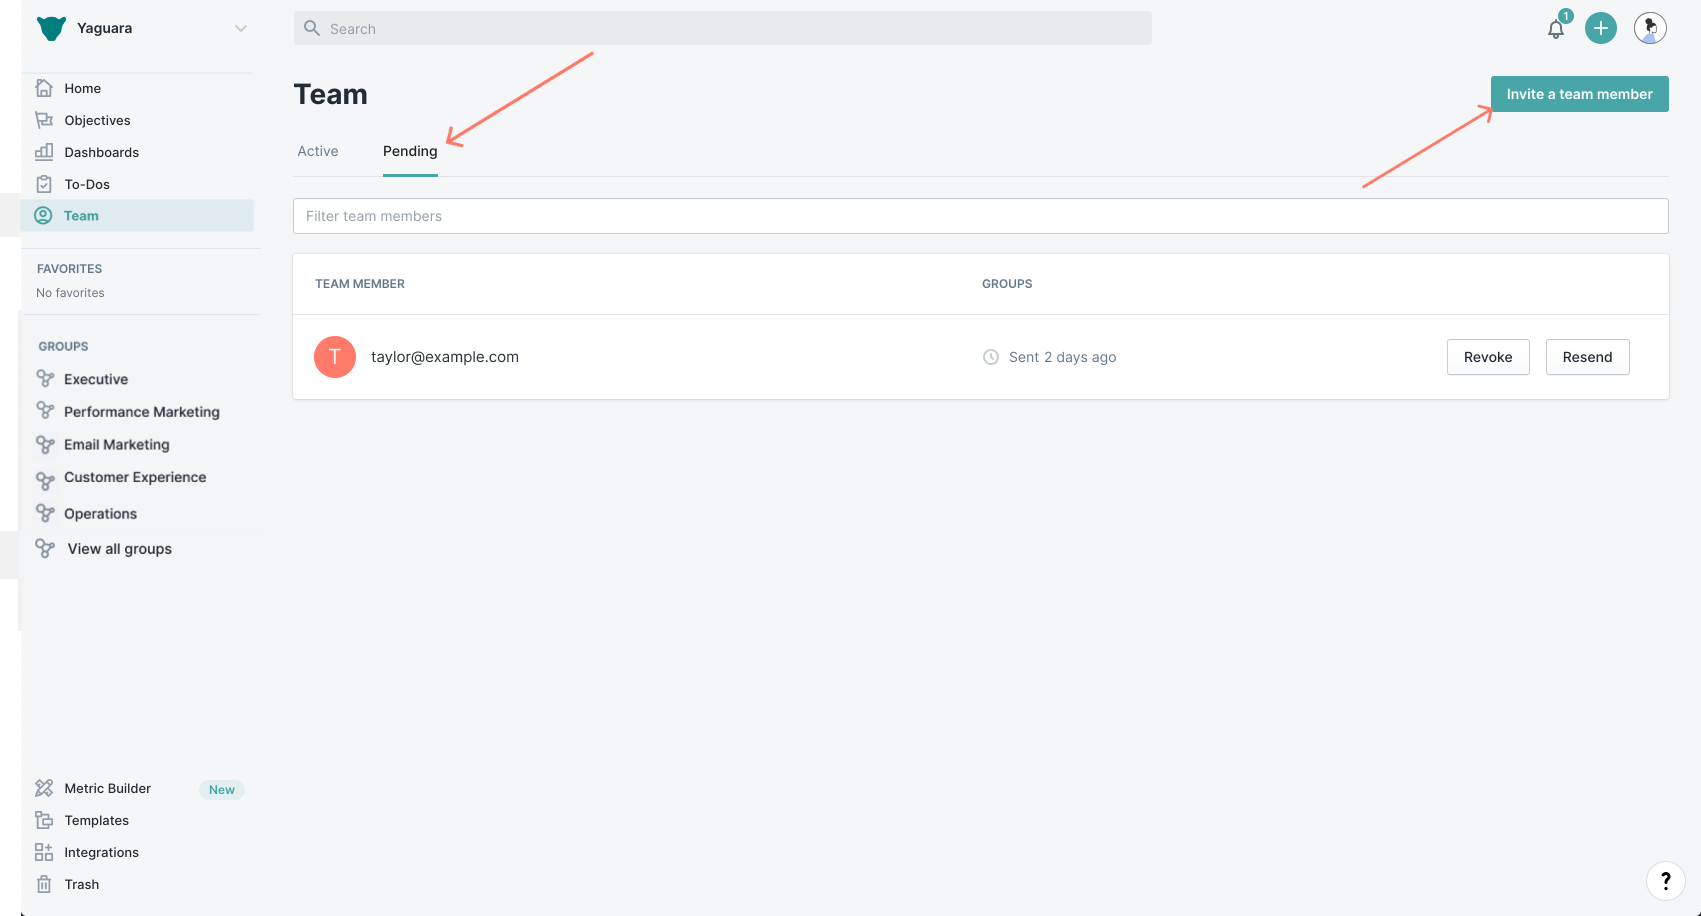This screenshot has height=916, width=1701.
Task: Go to Templates in the sidebar
Action: point(96,820)
